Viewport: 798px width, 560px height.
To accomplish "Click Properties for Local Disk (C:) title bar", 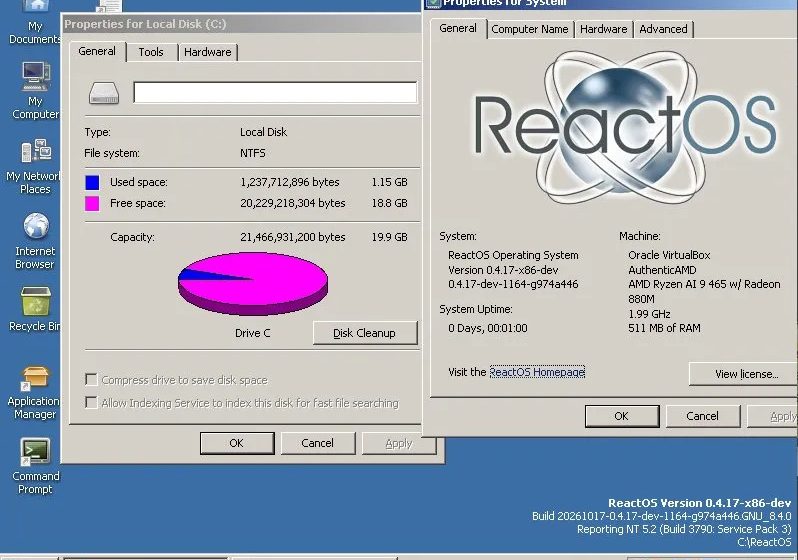I will tap(242, 24).
